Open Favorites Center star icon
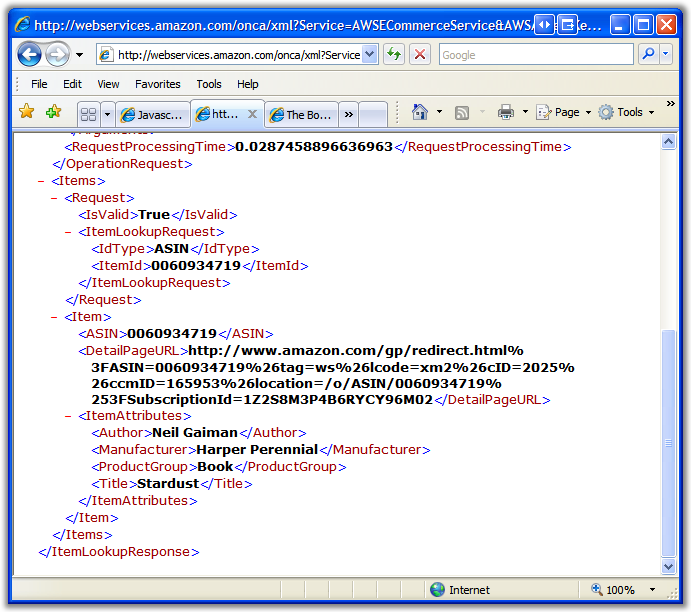This screenshot has width=691, height=612. click(x=27, y=111)
